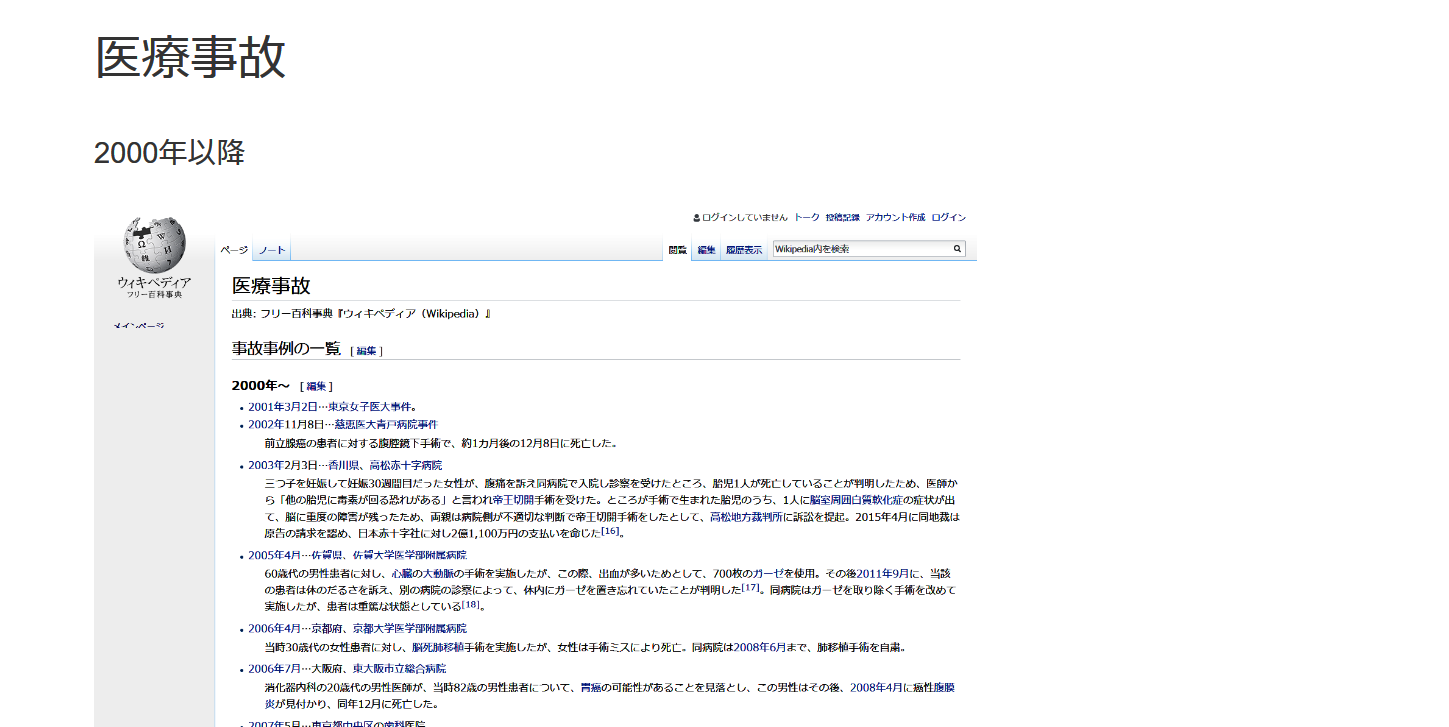The height and width of the screenshot is (727, 1449).
Task: Open the 投稿記録 link
Action: (842, 217)
